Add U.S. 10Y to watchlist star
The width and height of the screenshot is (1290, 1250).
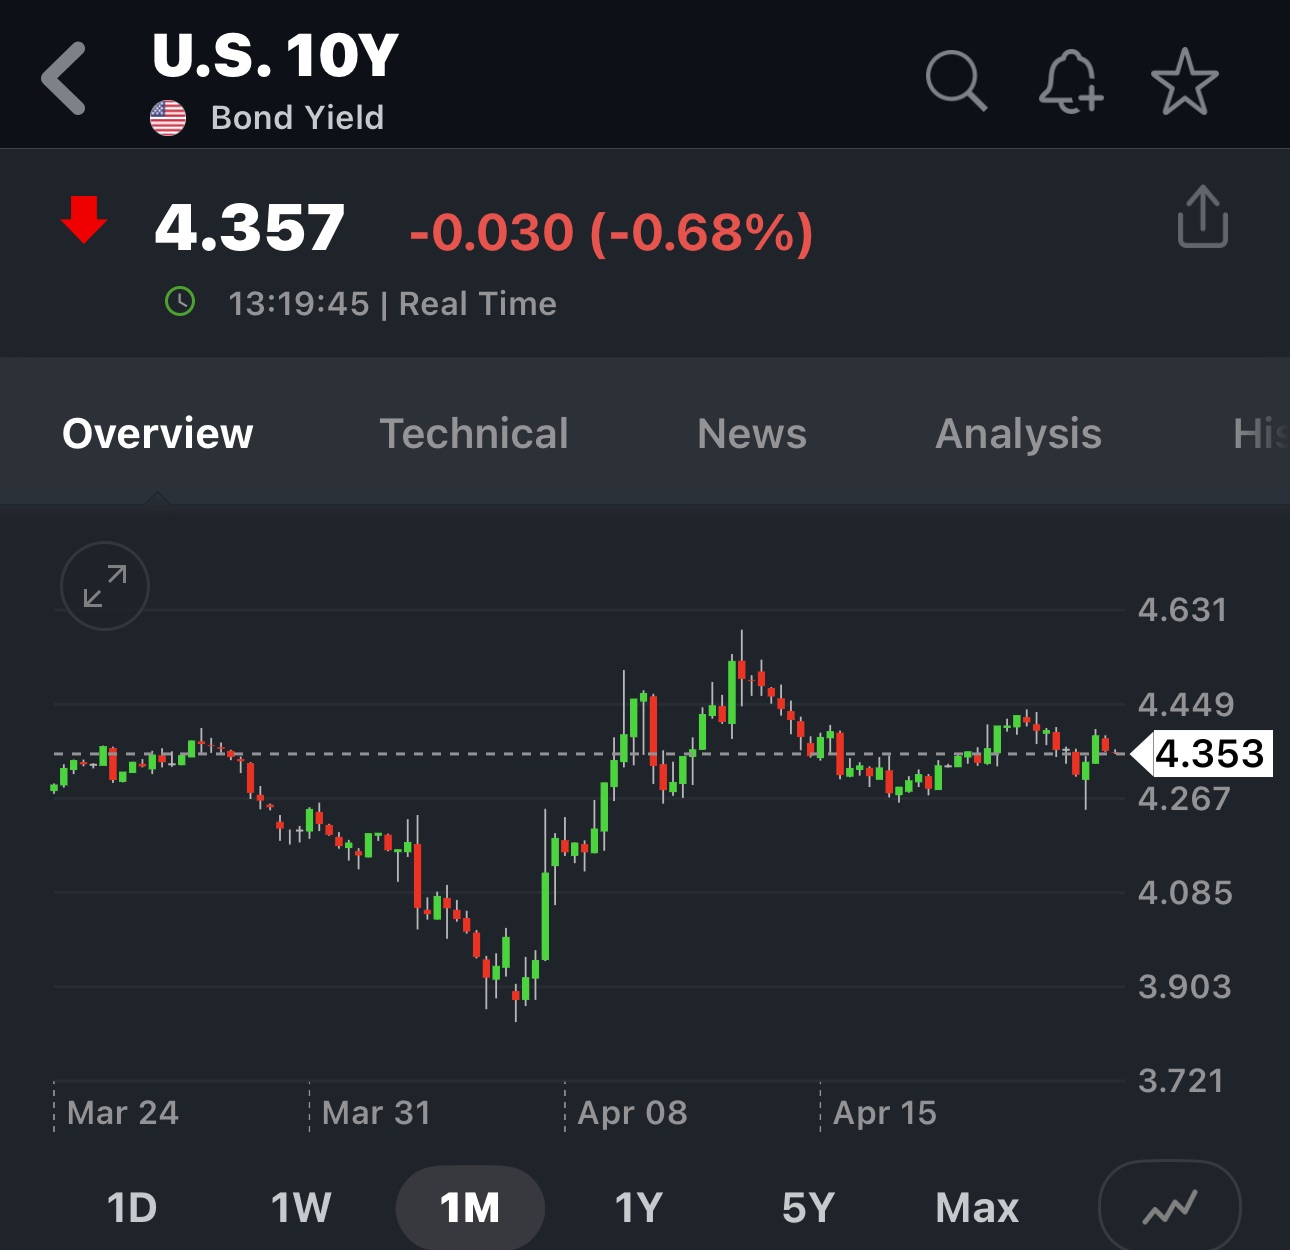1184,81
